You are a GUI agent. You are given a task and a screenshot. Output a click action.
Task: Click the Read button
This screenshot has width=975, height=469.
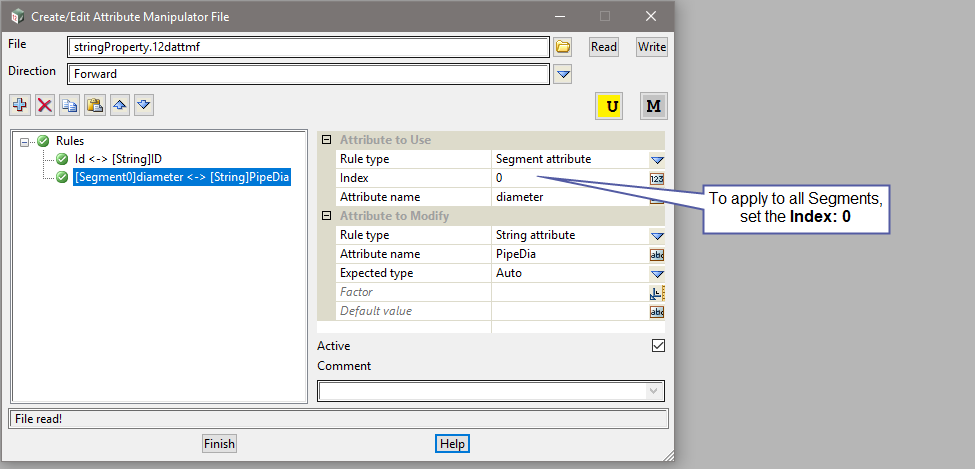click(604, 47)
